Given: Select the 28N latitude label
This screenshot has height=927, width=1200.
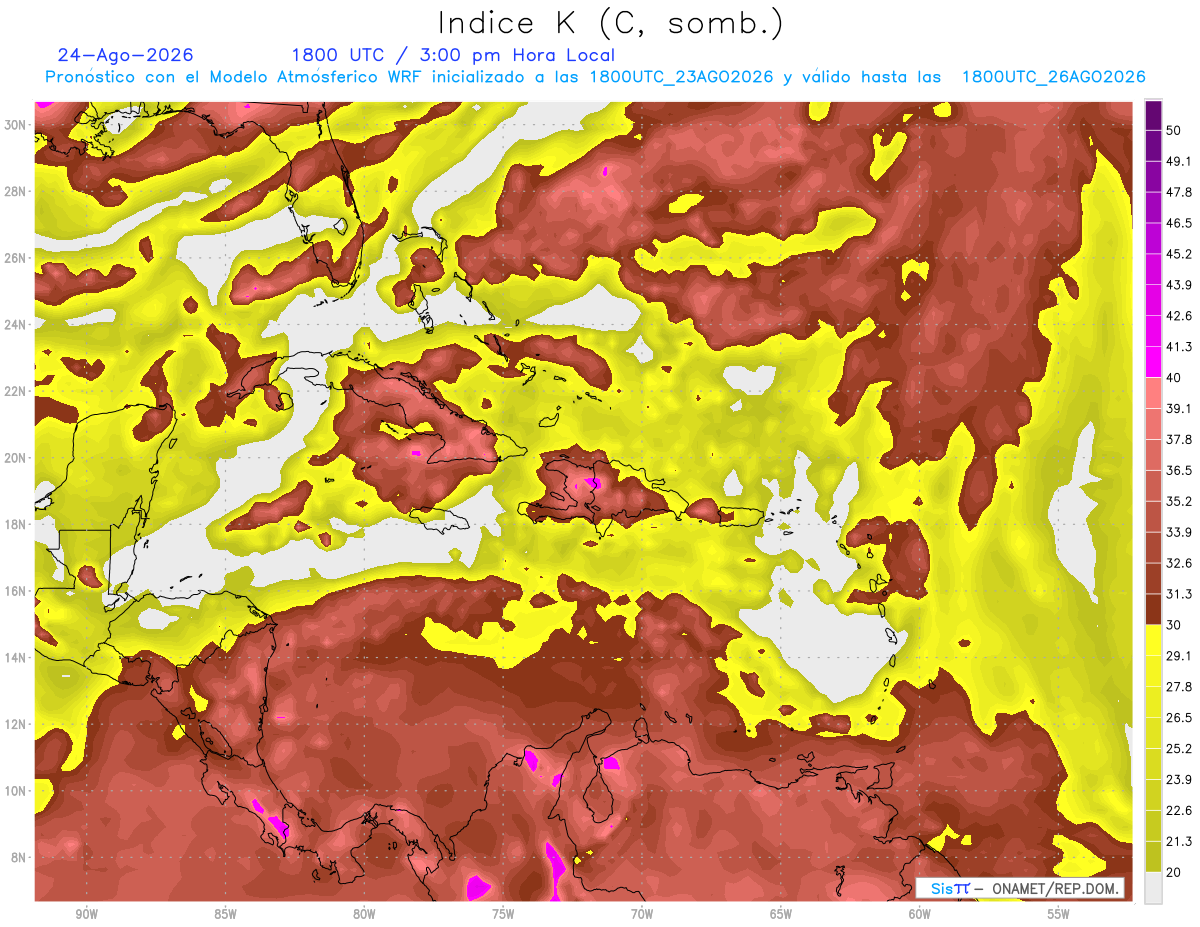Looking at the screenshot, I should tap(17, 191).
